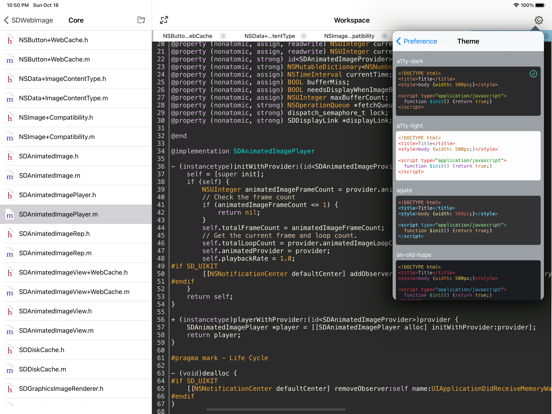Screen dimensions: 552x414
Task: Click the h icon beside SDAnimatedImageRep.h
Action: [x=10, y=234]
